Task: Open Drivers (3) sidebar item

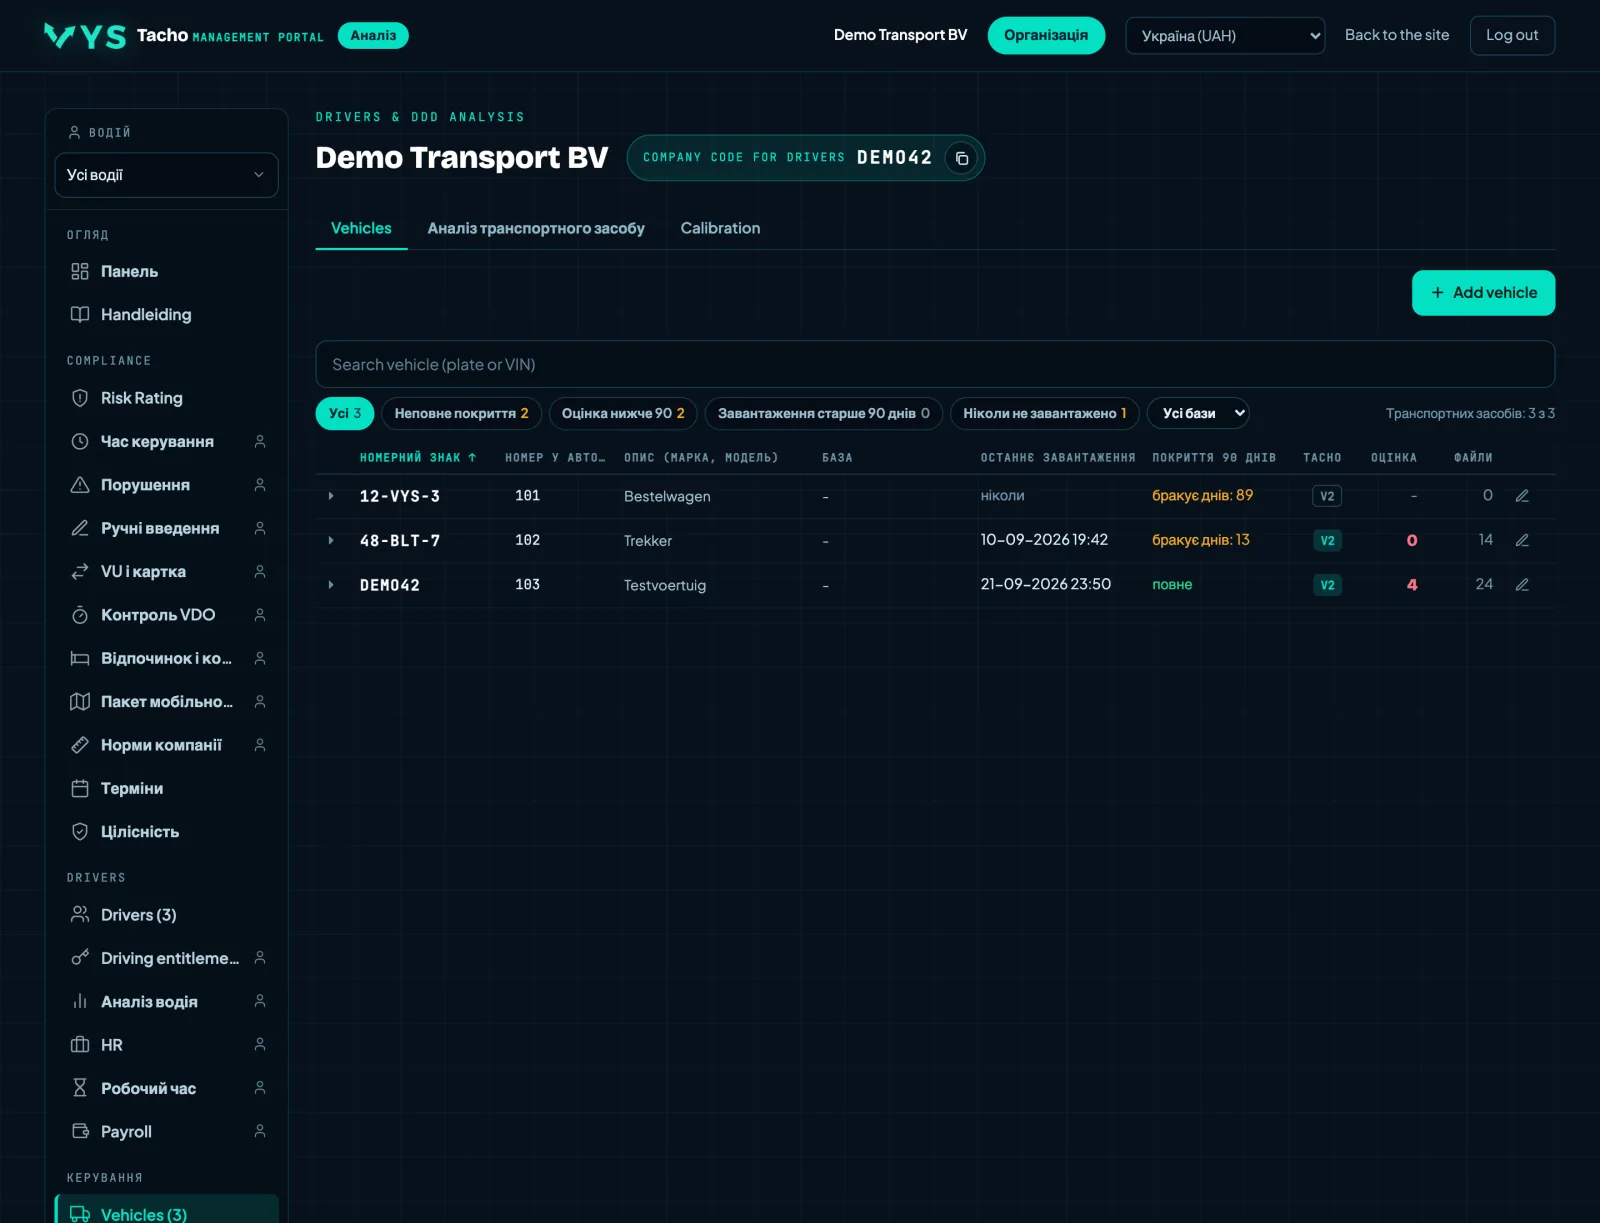Action: coord(166,915)
